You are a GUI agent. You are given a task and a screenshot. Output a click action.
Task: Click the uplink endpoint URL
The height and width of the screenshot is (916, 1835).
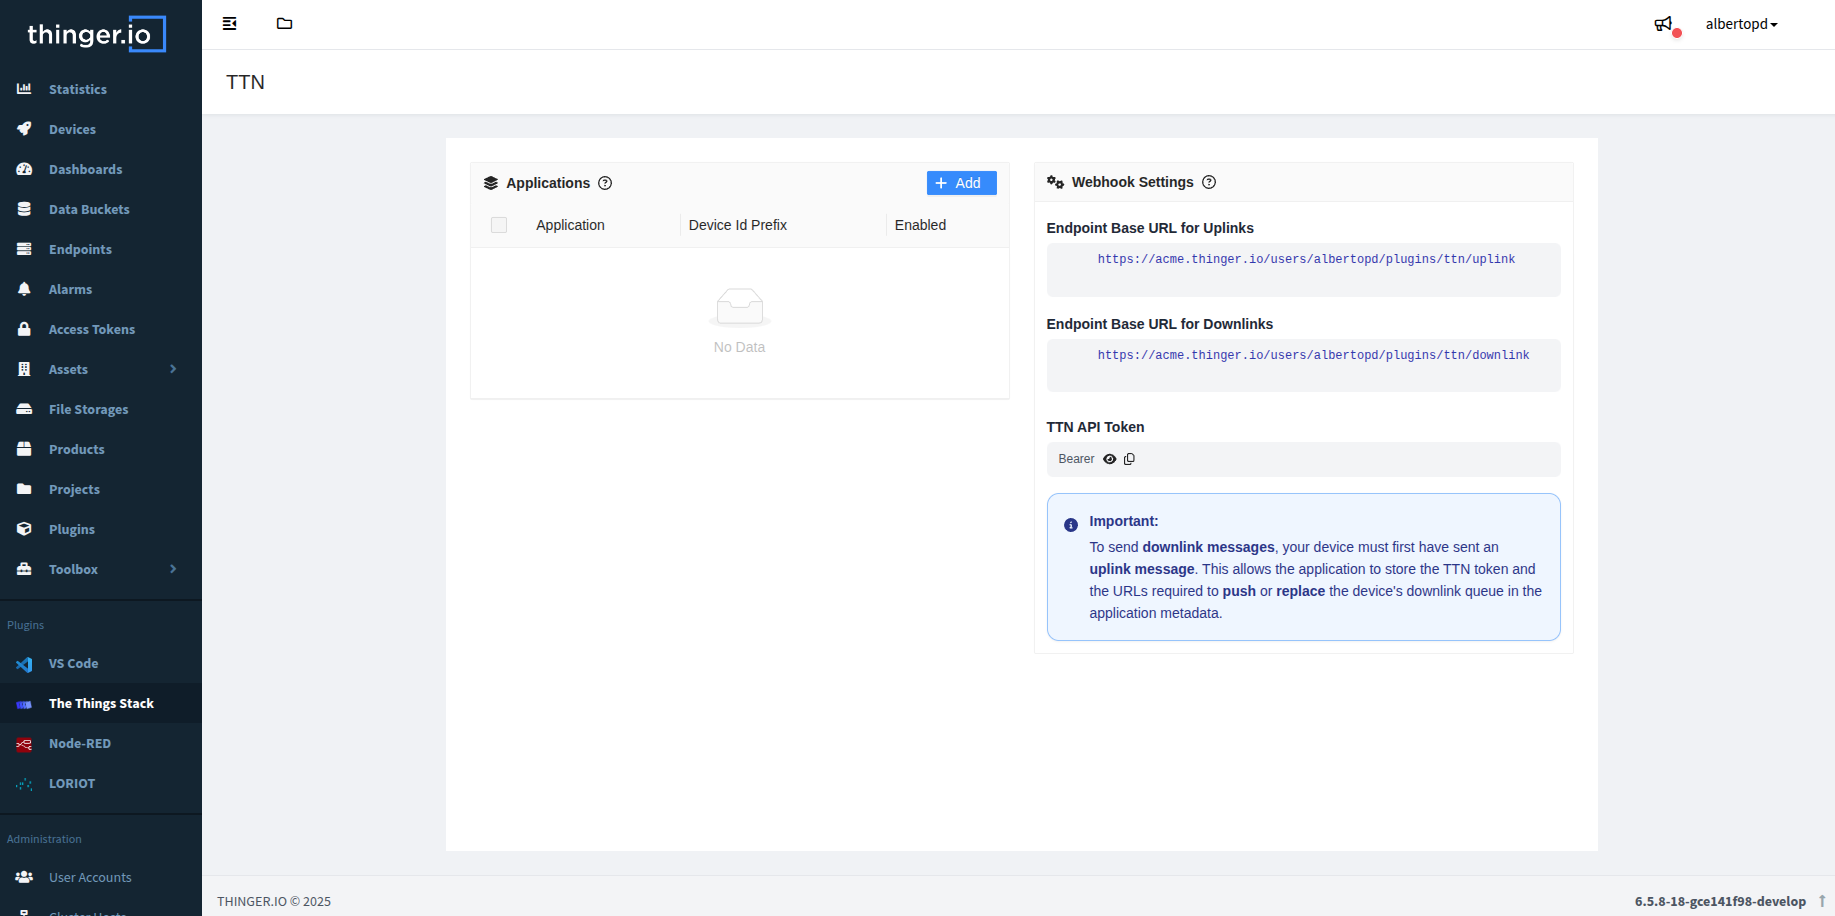(x=1306, y=259)
